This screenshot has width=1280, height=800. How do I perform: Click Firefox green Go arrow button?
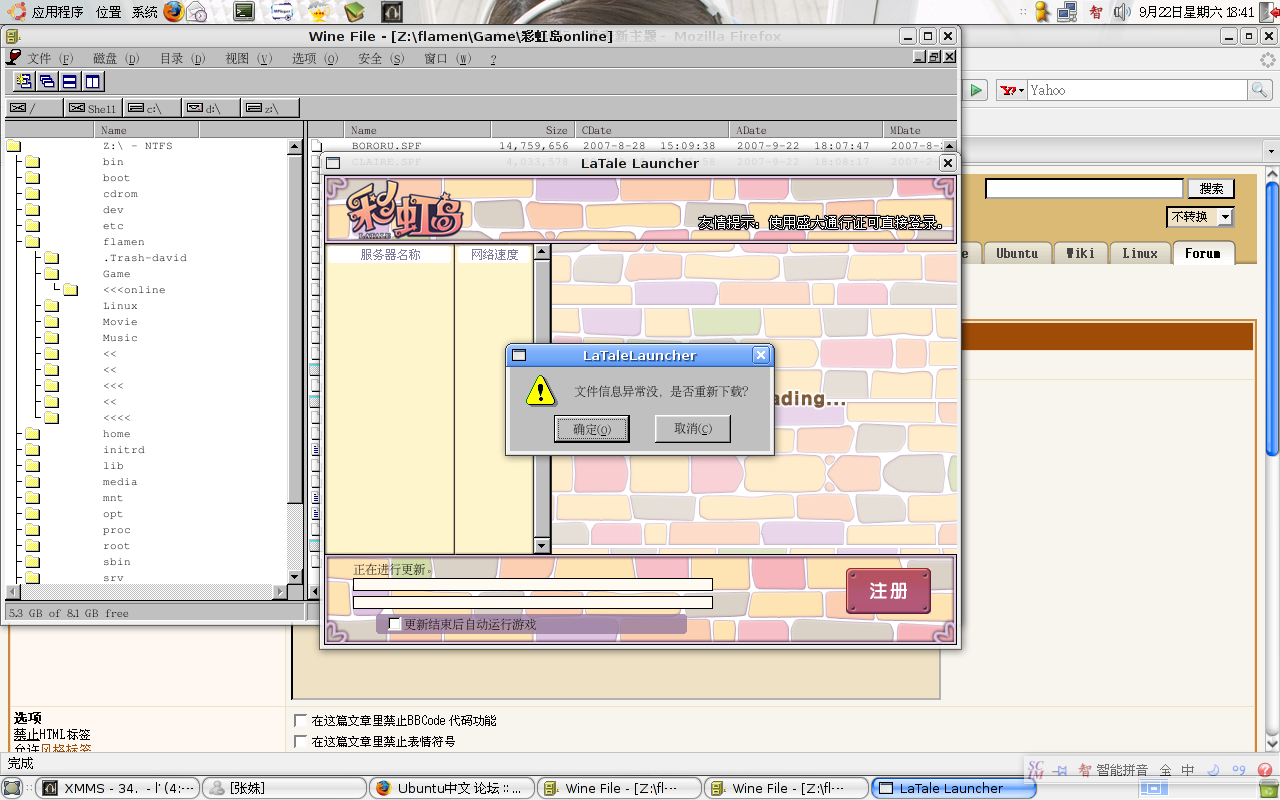[x=976, y=90]
